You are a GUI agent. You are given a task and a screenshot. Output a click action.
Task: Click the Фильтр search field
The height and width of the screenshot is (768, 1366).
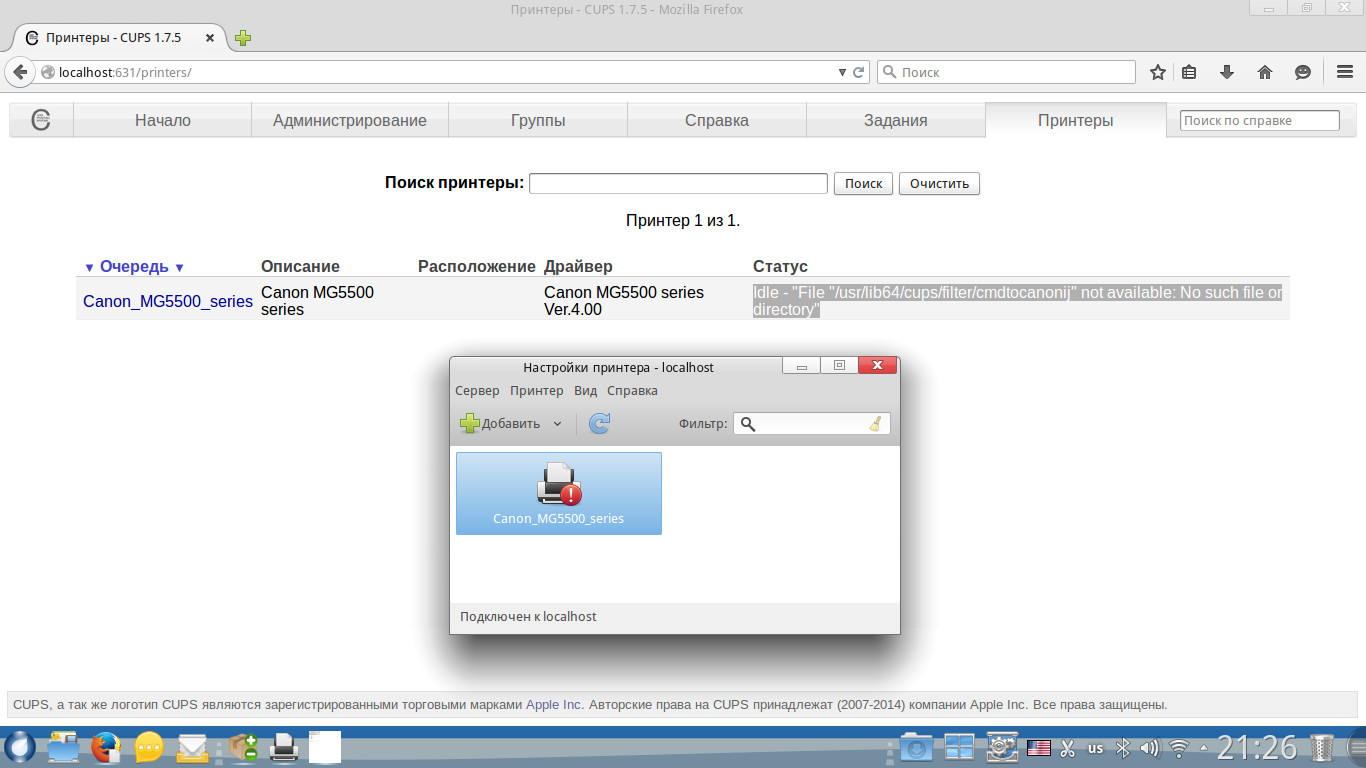tap(811, 424)
